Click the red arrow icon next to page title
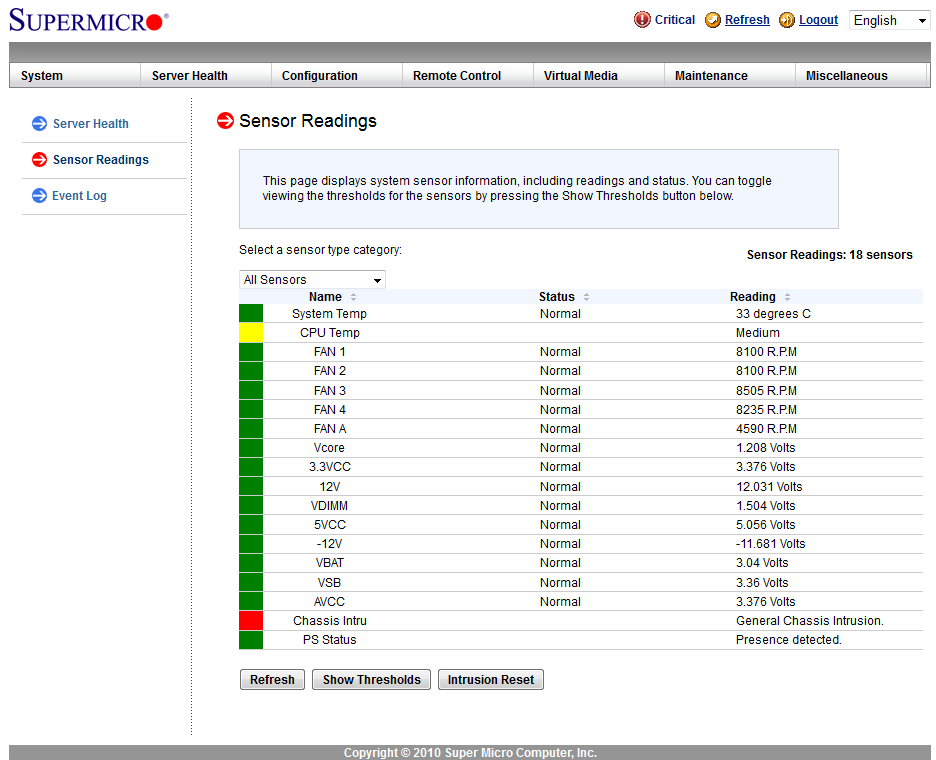 coord(225,121)
